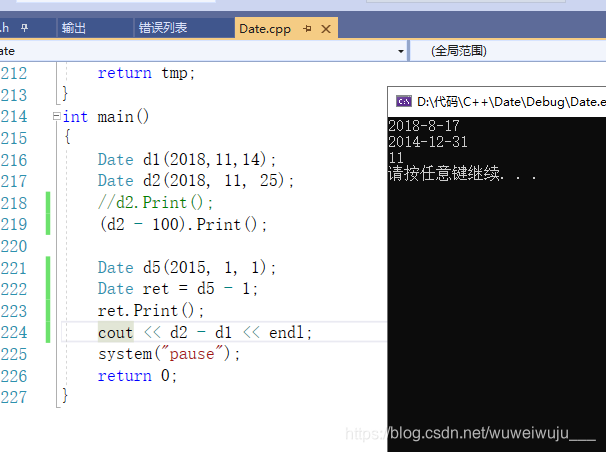Click console output 2018-8-17
606x452 pixels.
[x=424, y=126]
